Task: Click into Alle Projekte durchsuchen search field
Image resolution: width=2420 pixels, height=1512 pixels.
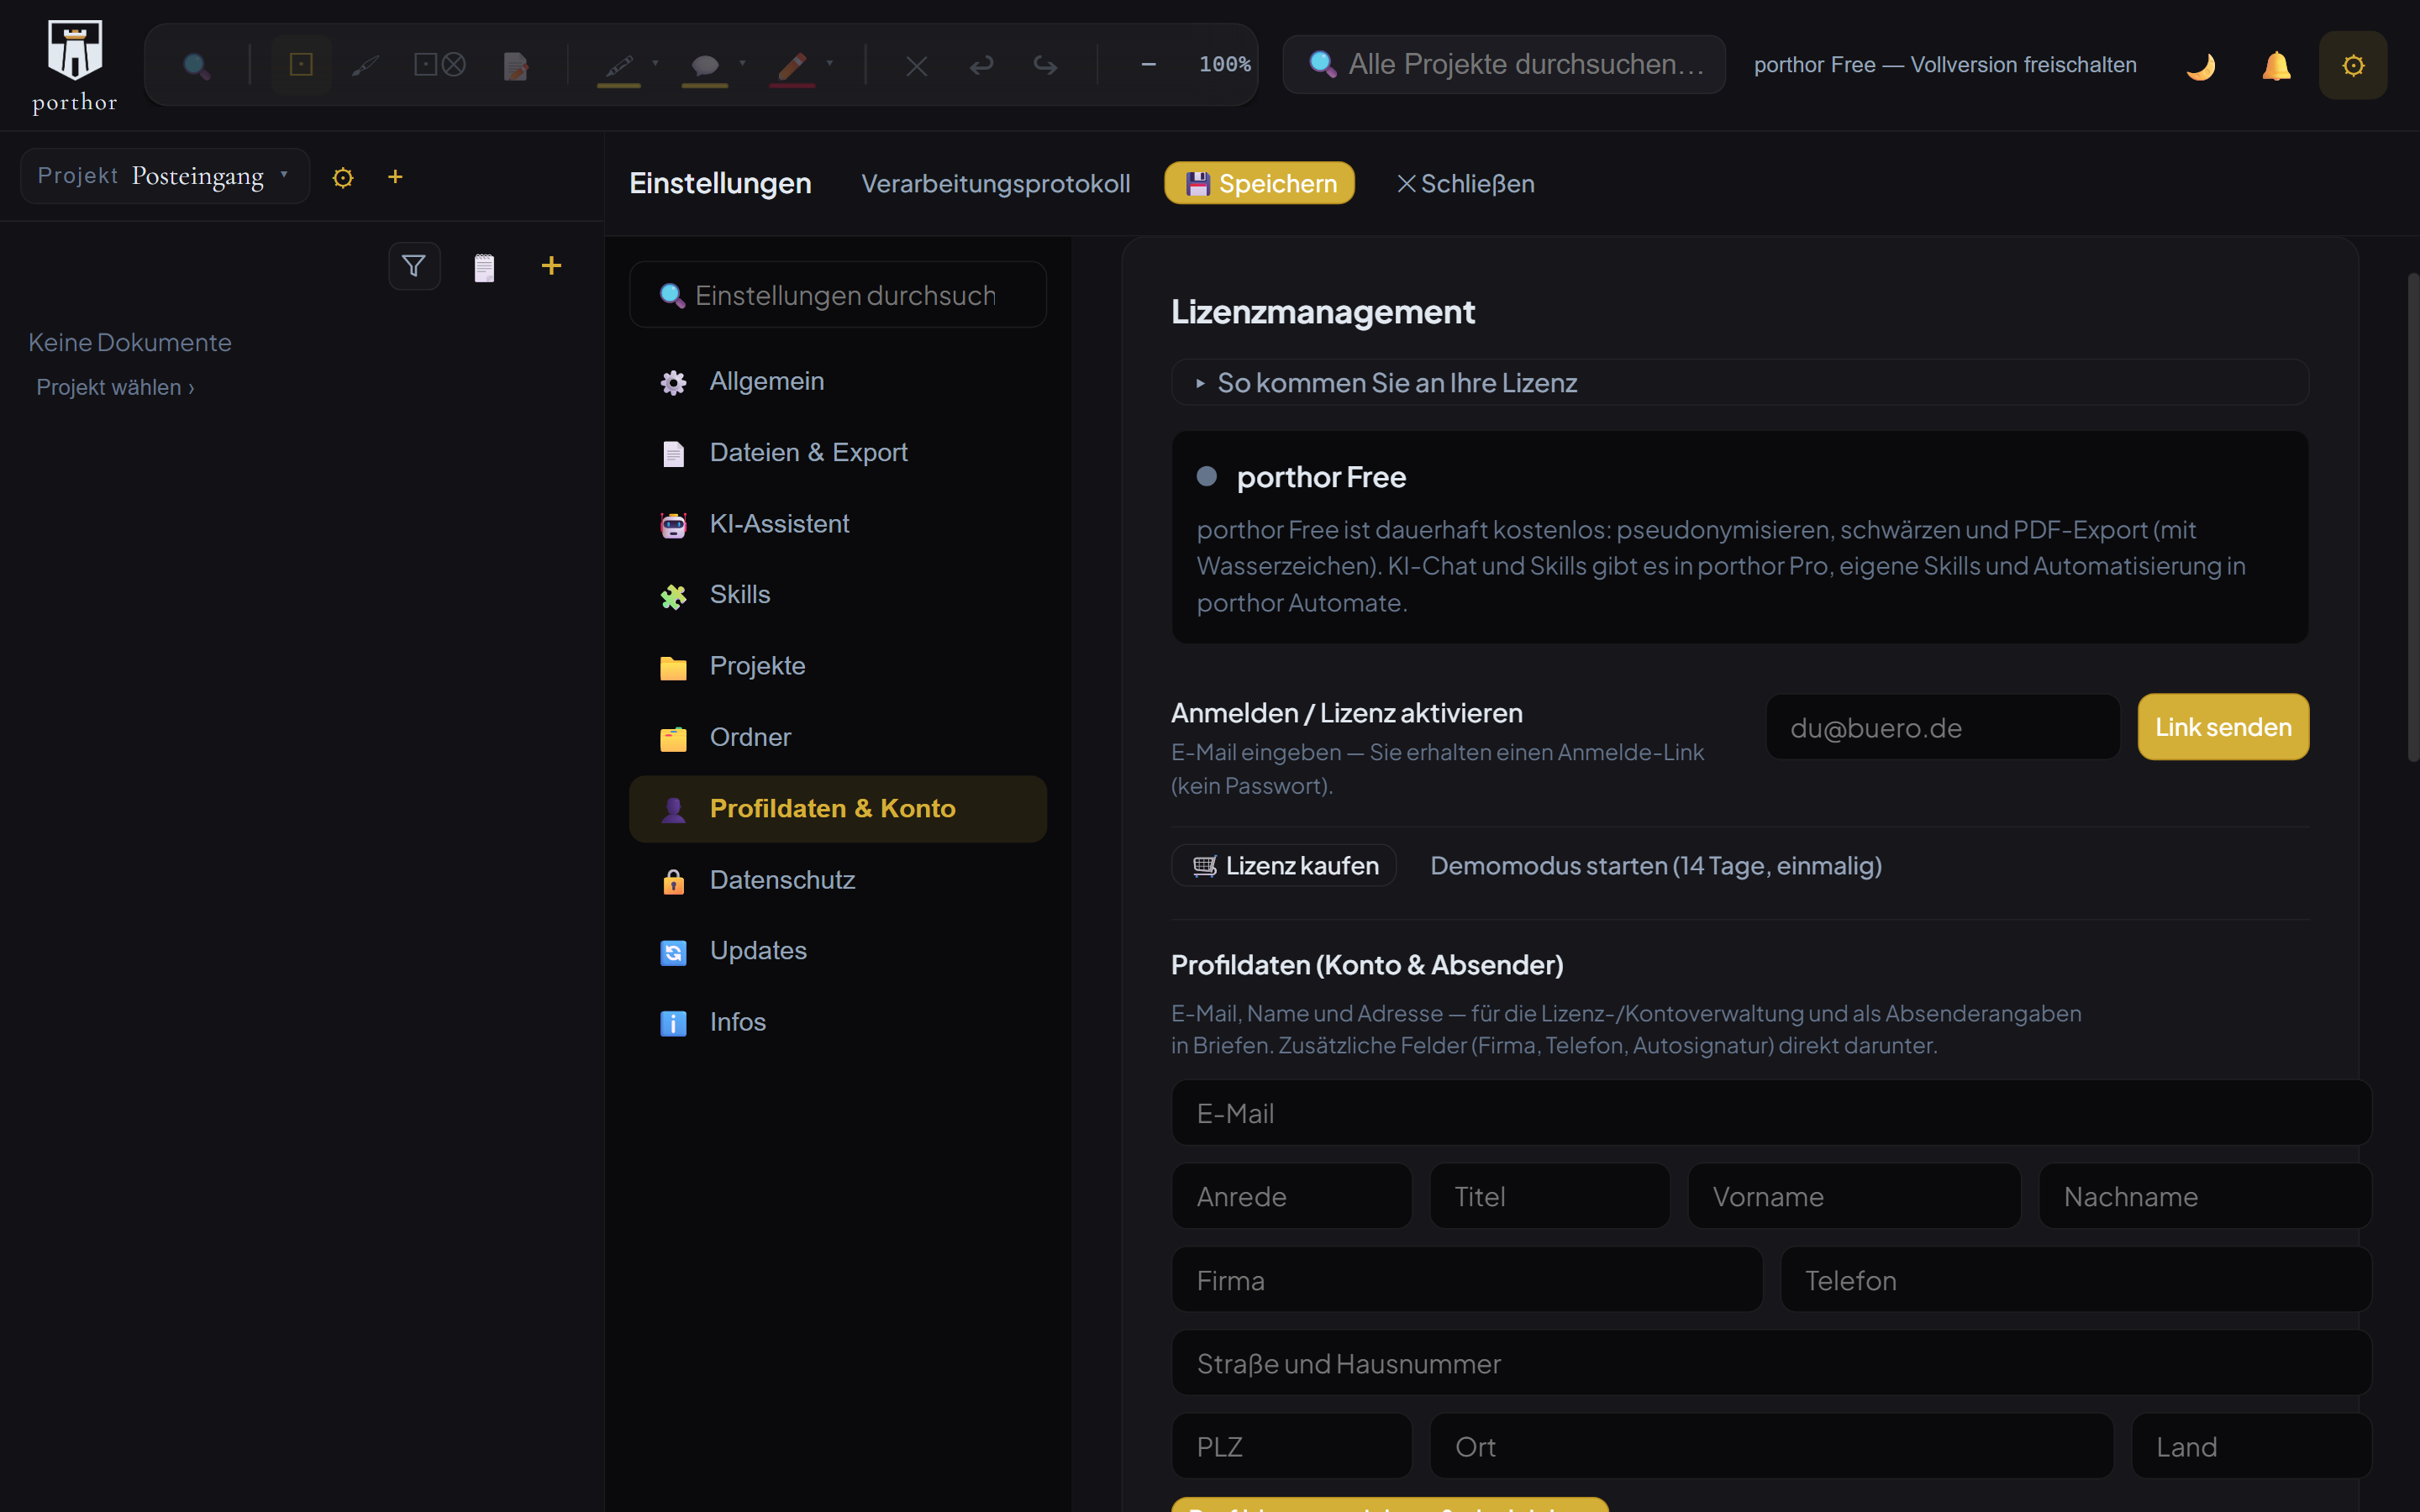Action: [1504, 65]
